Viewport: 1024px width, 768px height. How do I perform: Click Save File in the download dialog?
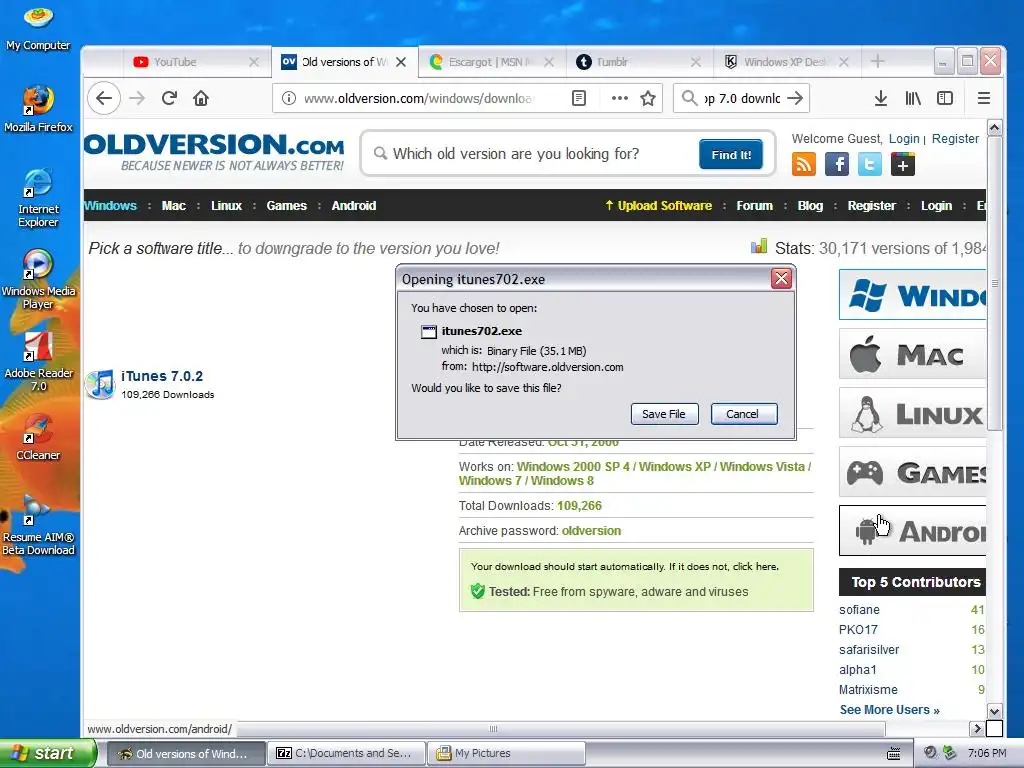(664, 414)
